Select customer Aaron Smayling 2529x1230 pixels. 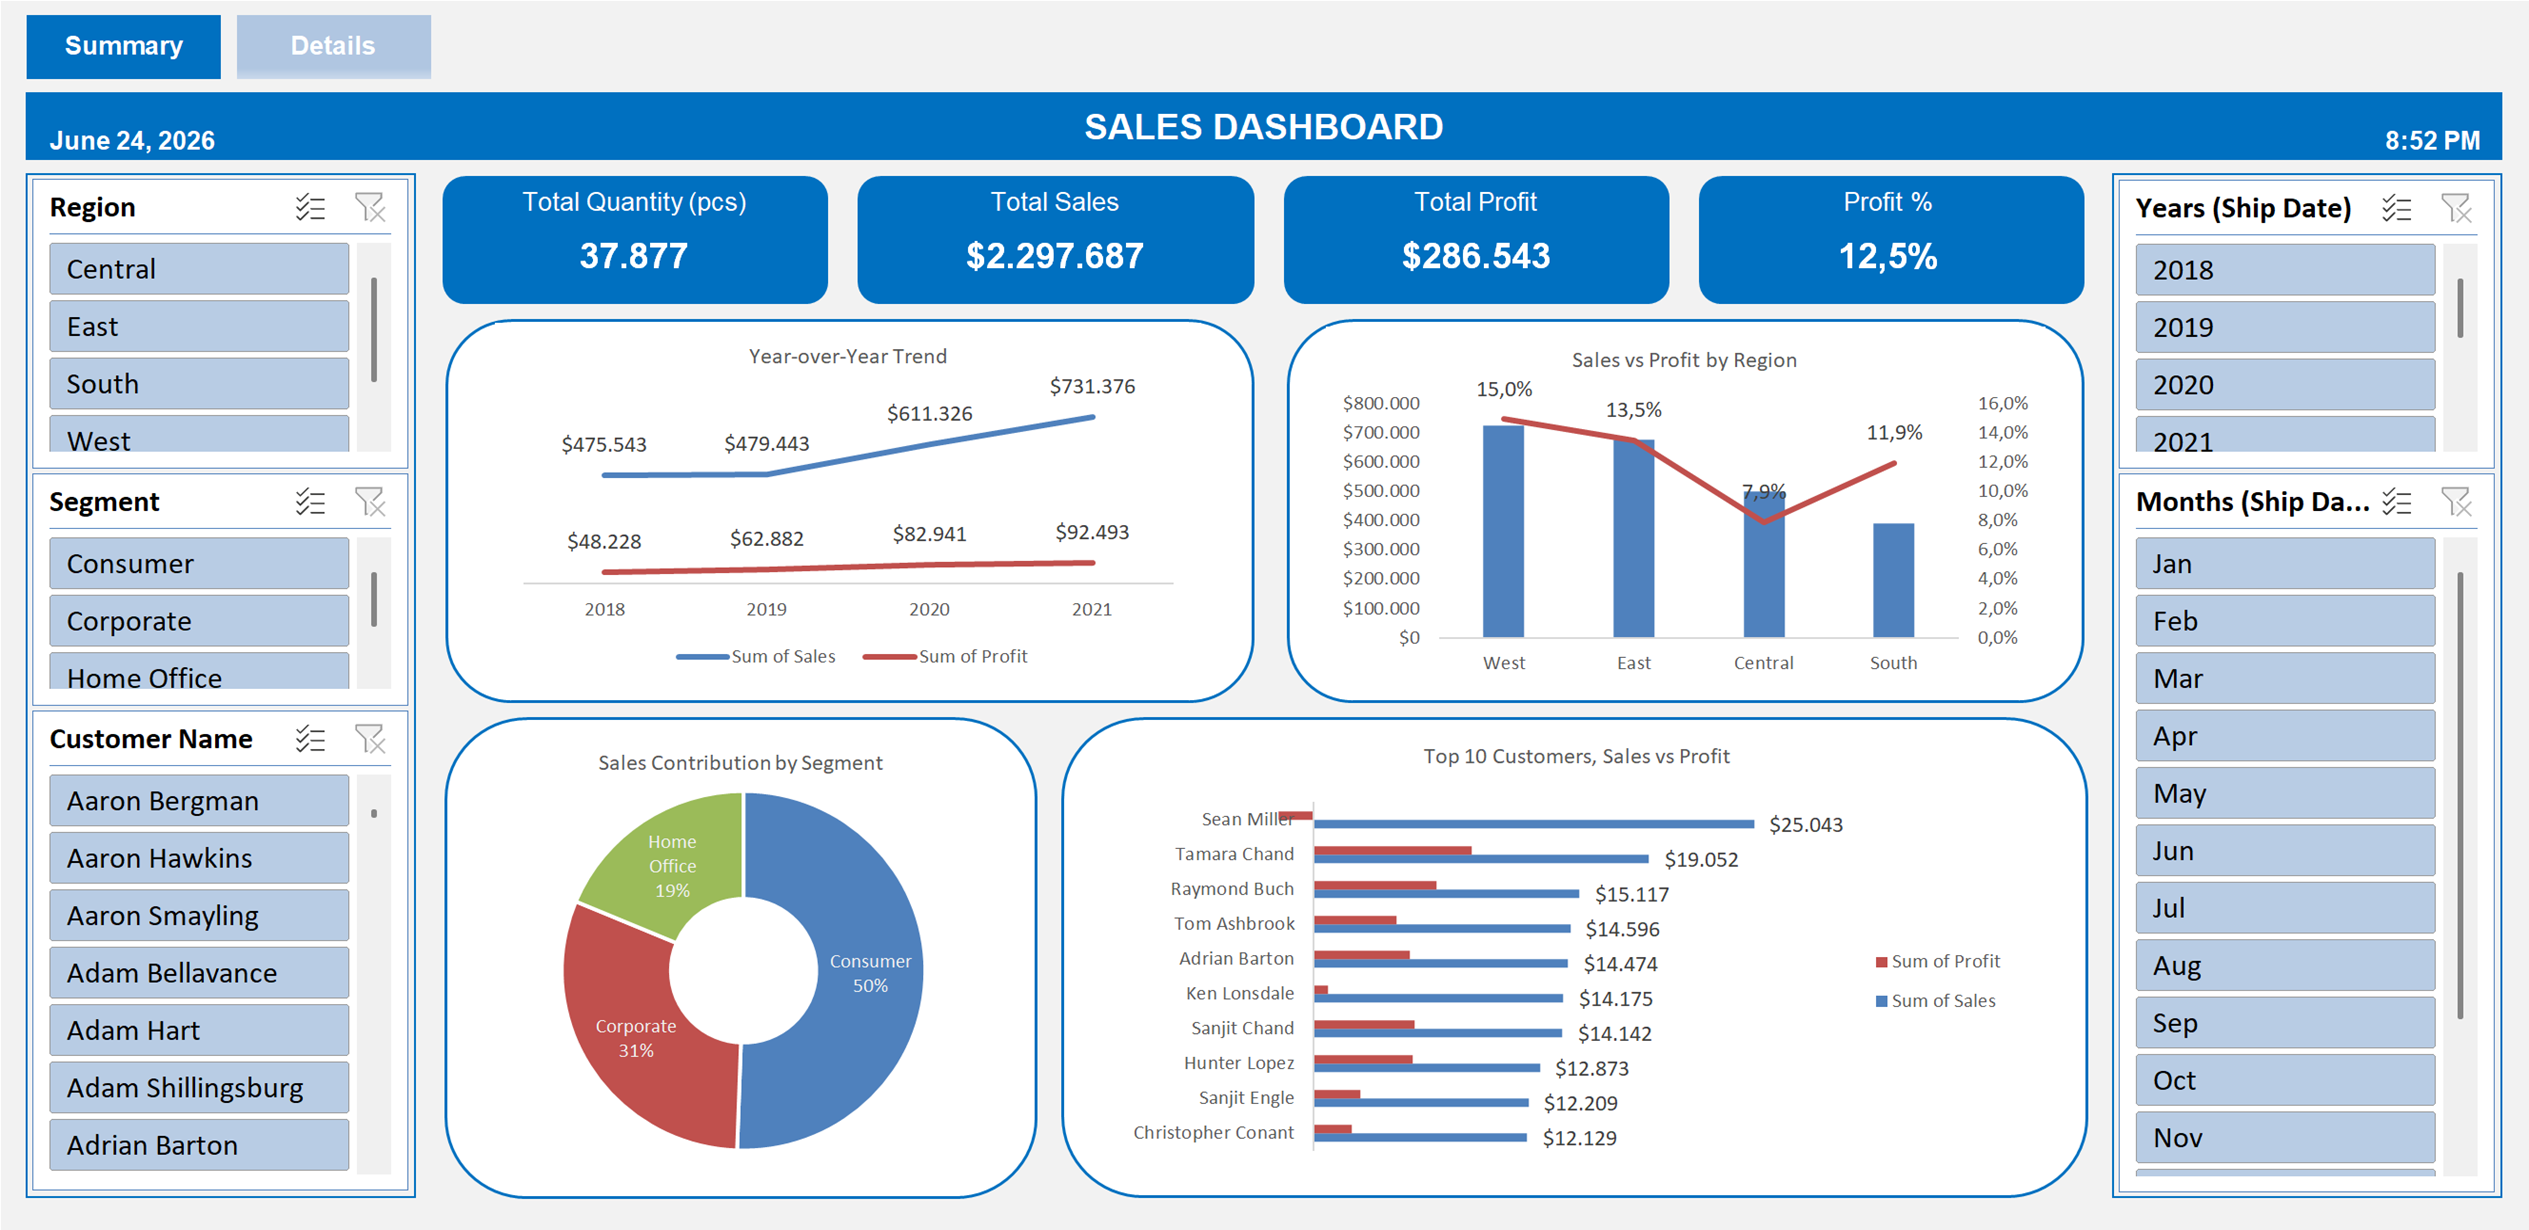pyautogui.click(x=199, y=915)
